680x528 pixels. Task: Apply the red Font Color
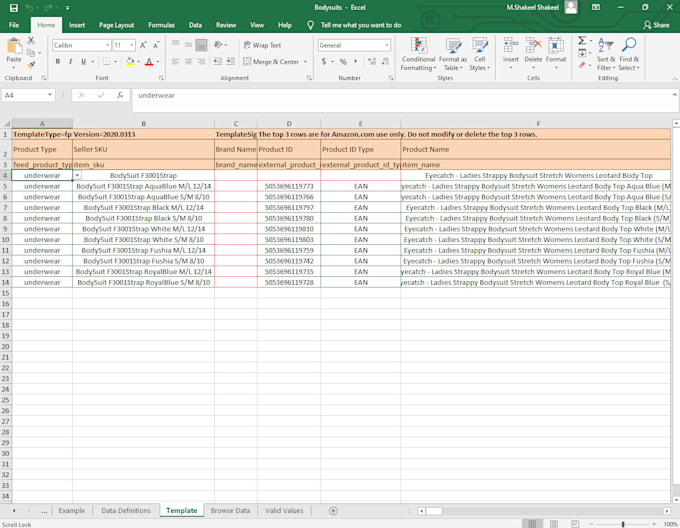point(149,62)
